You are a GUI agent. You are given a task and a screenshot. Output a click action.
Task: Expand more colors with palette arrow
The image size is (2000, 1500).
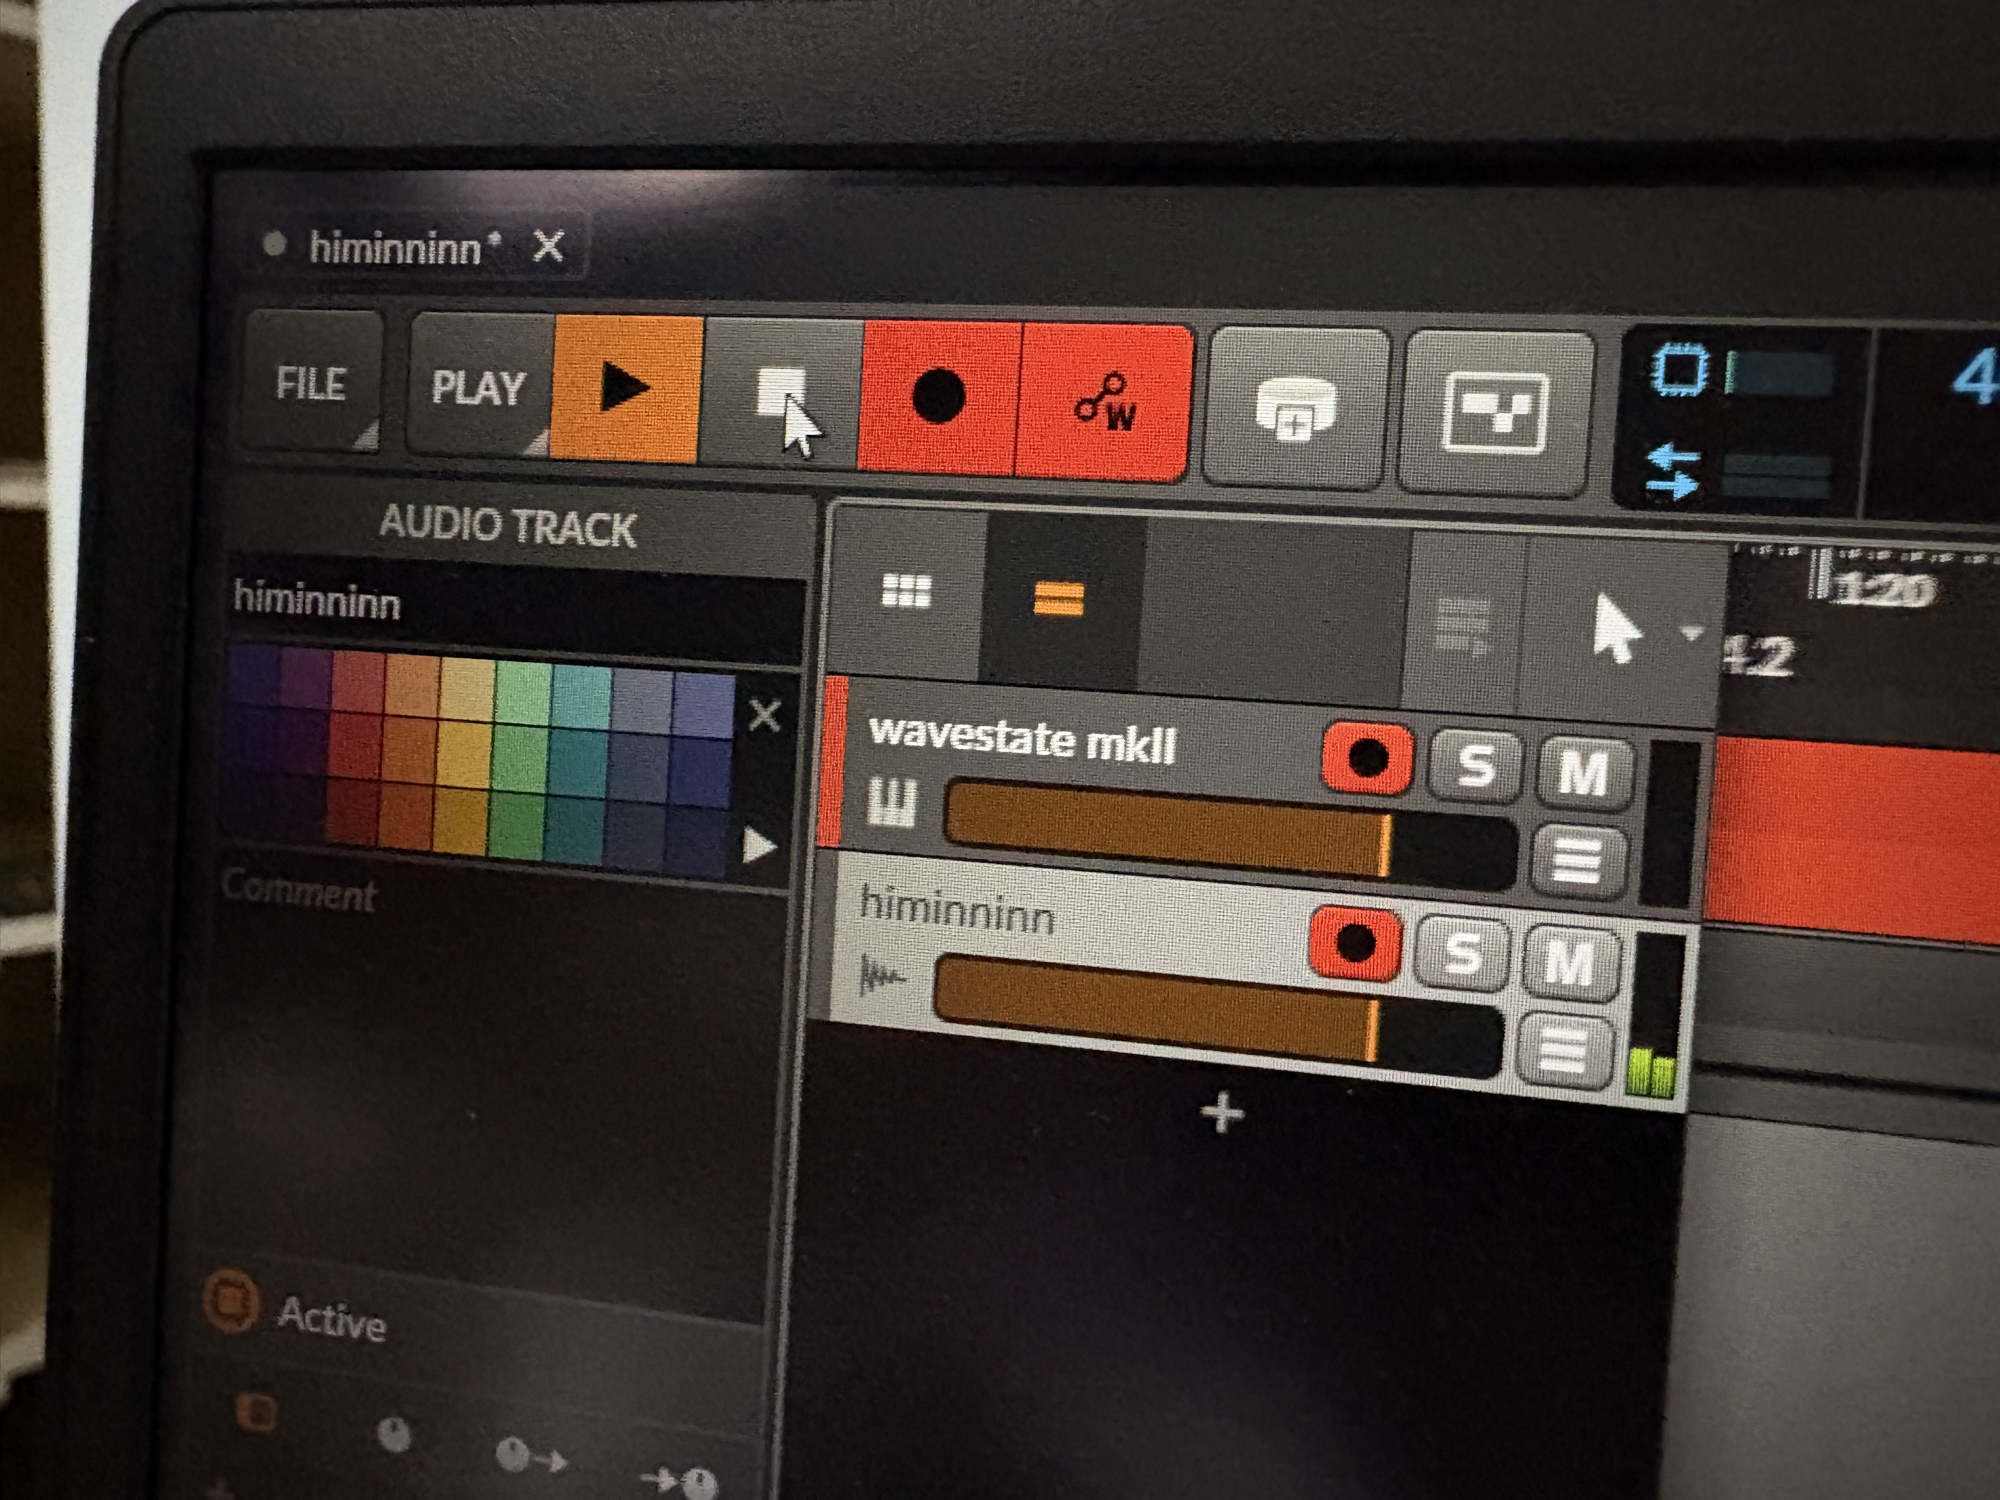click(759, 847)
